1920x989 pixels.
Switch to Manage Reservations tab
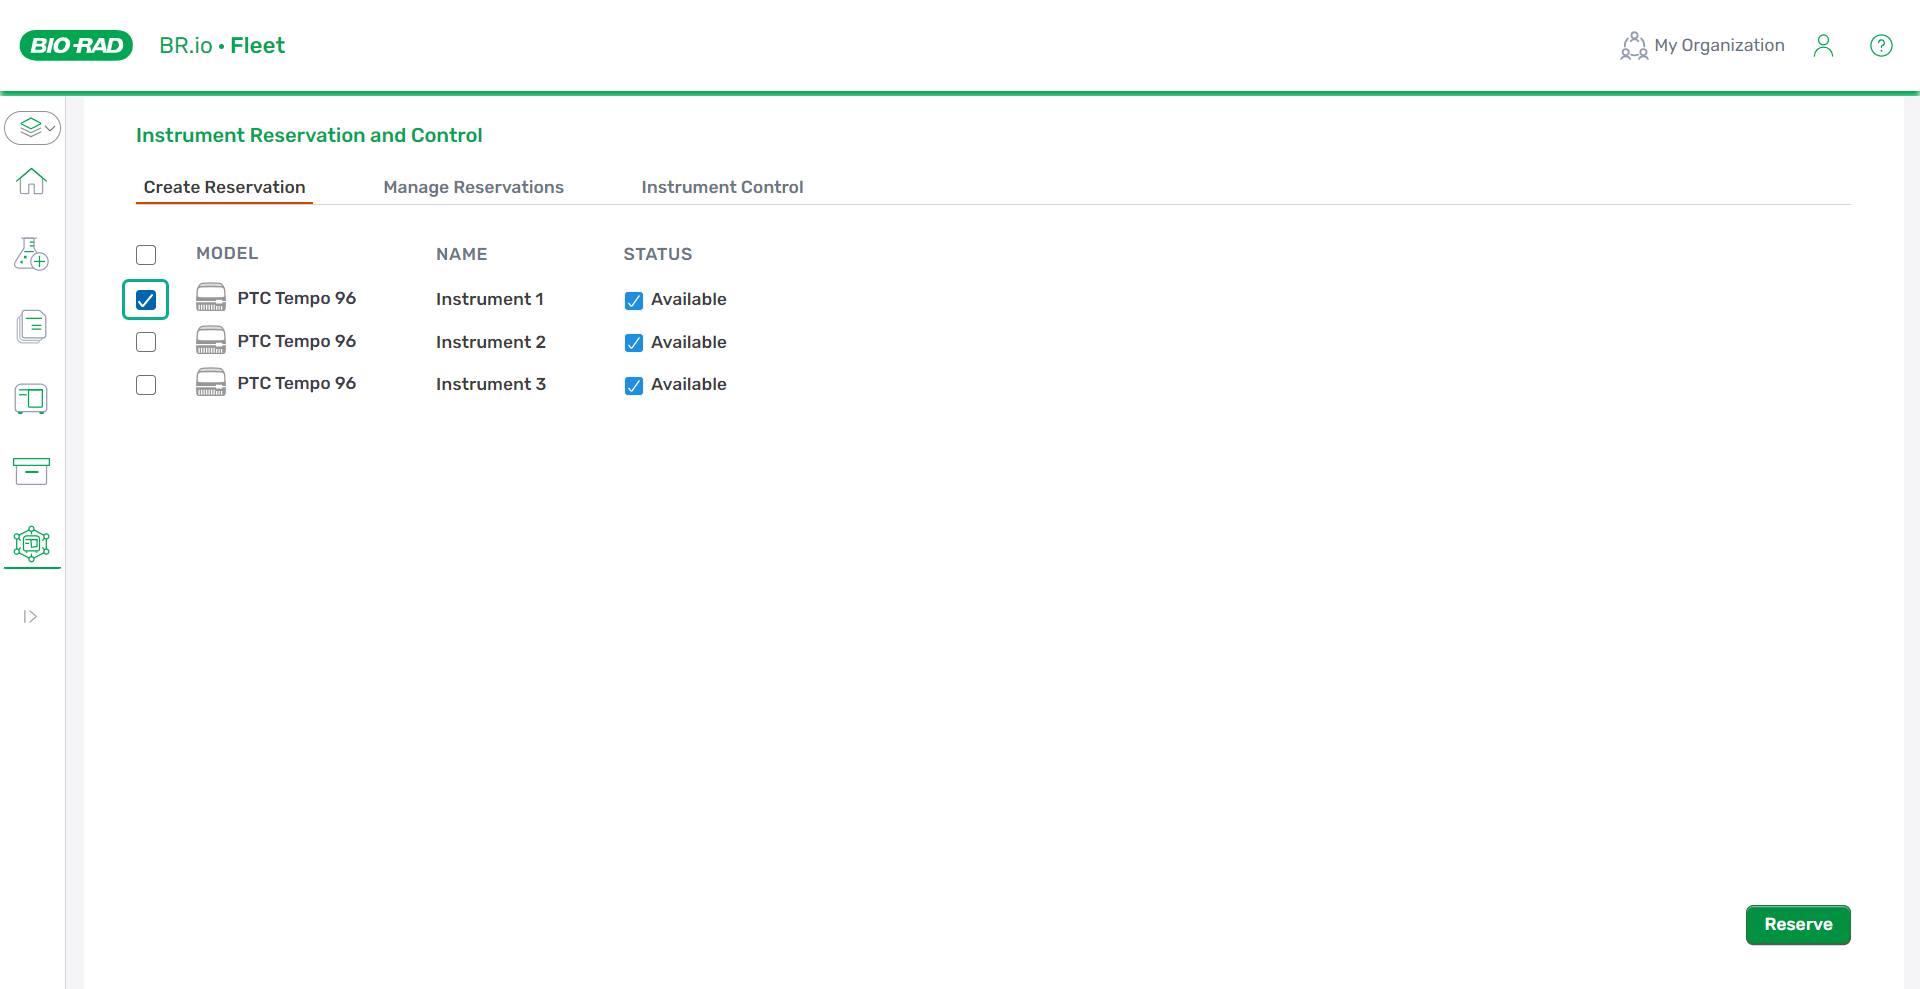(474, 187)
